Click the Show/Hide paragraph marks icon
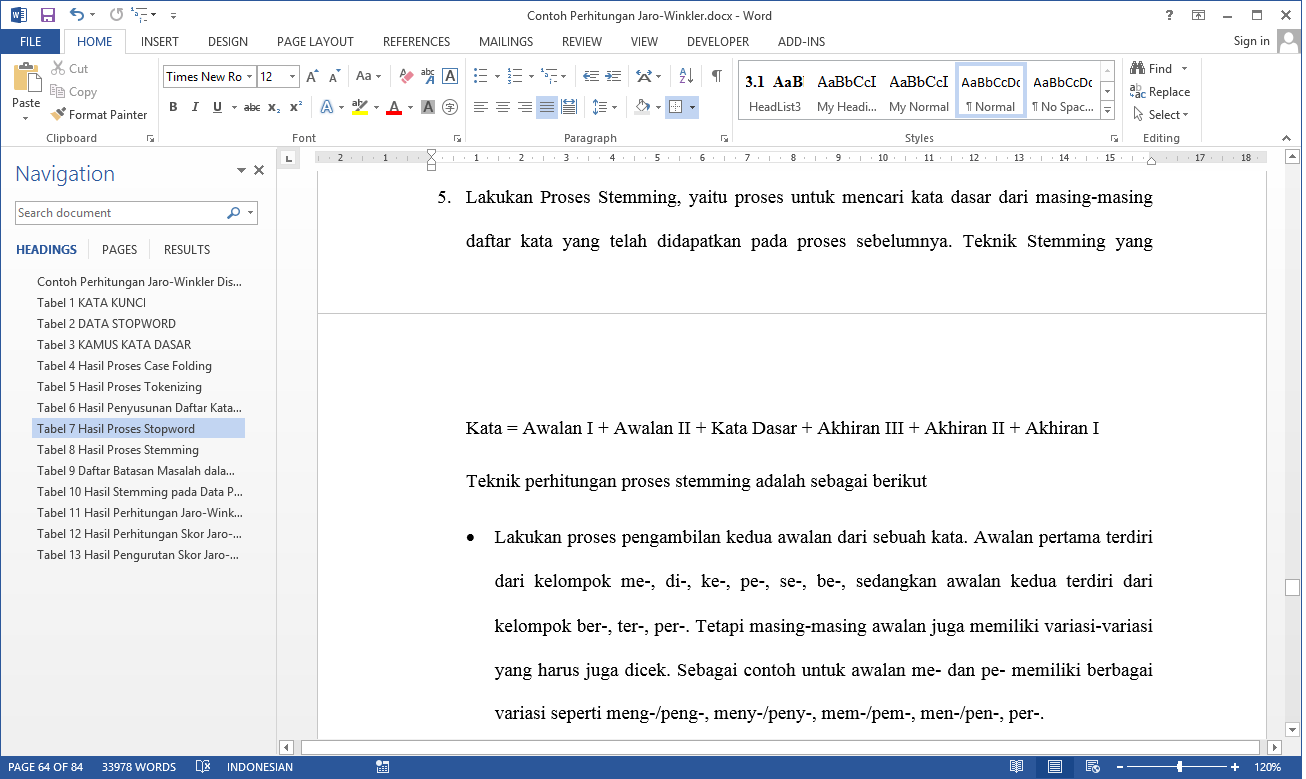 (717, 76)
